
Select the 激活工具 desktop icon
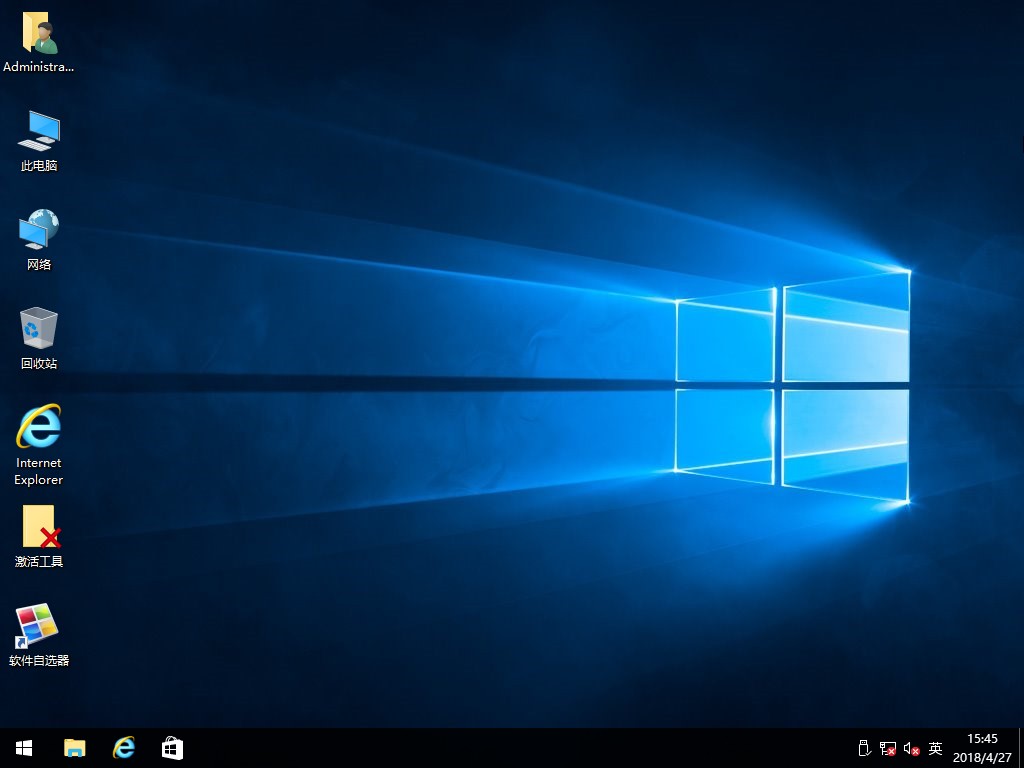pyautogui.click(x=39, y=536)
